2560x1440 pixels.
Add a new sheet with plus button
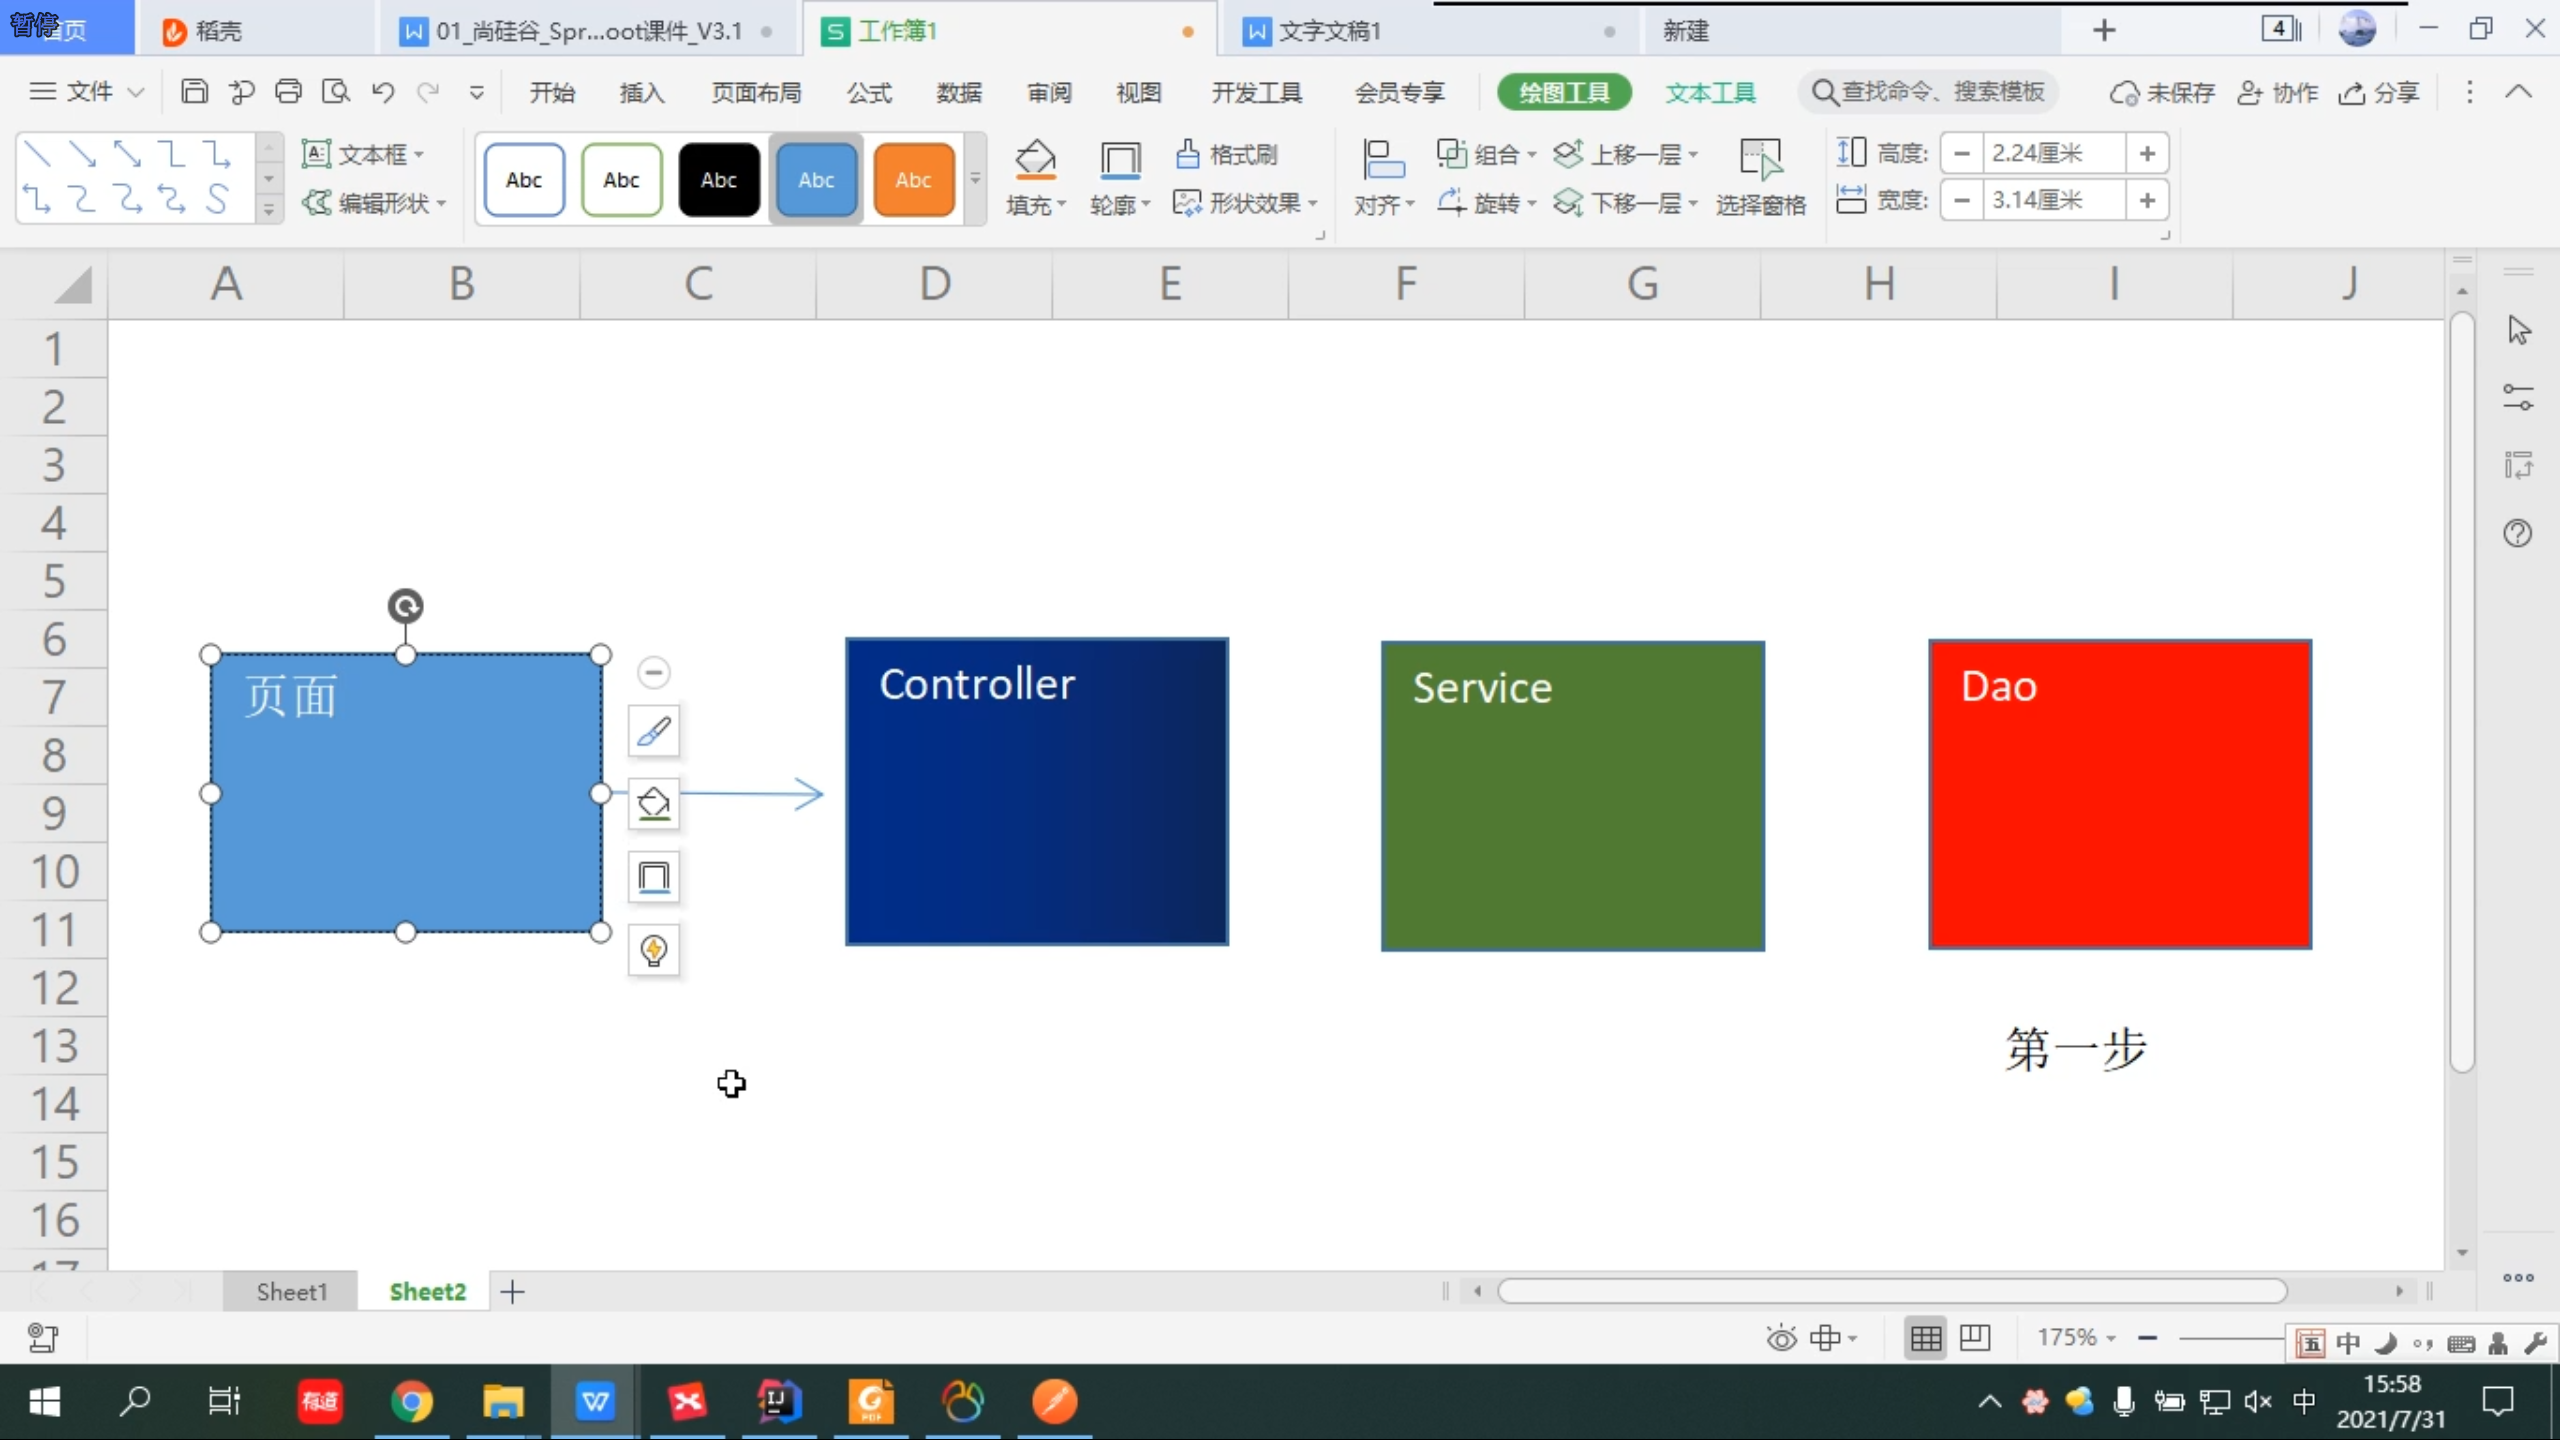pos(512,1292)
